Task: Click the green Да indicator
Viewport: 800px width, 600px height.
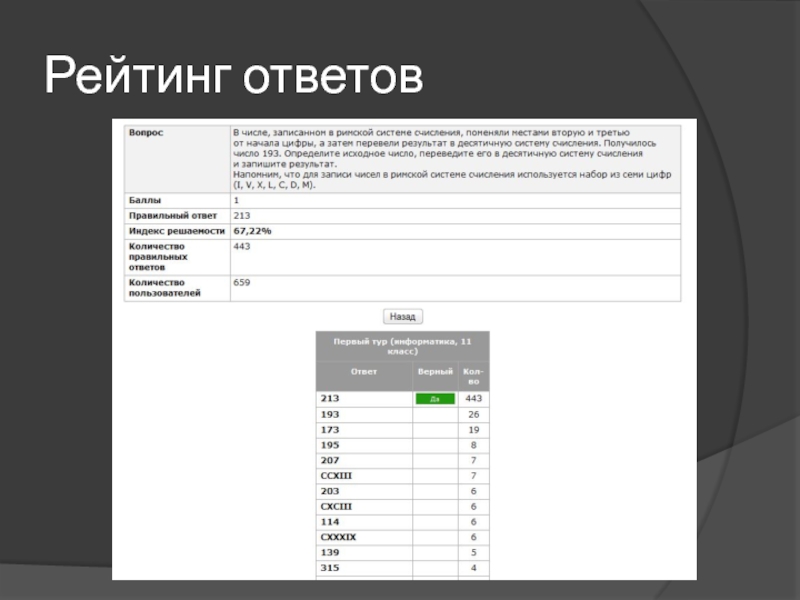Action: point(435,398)
